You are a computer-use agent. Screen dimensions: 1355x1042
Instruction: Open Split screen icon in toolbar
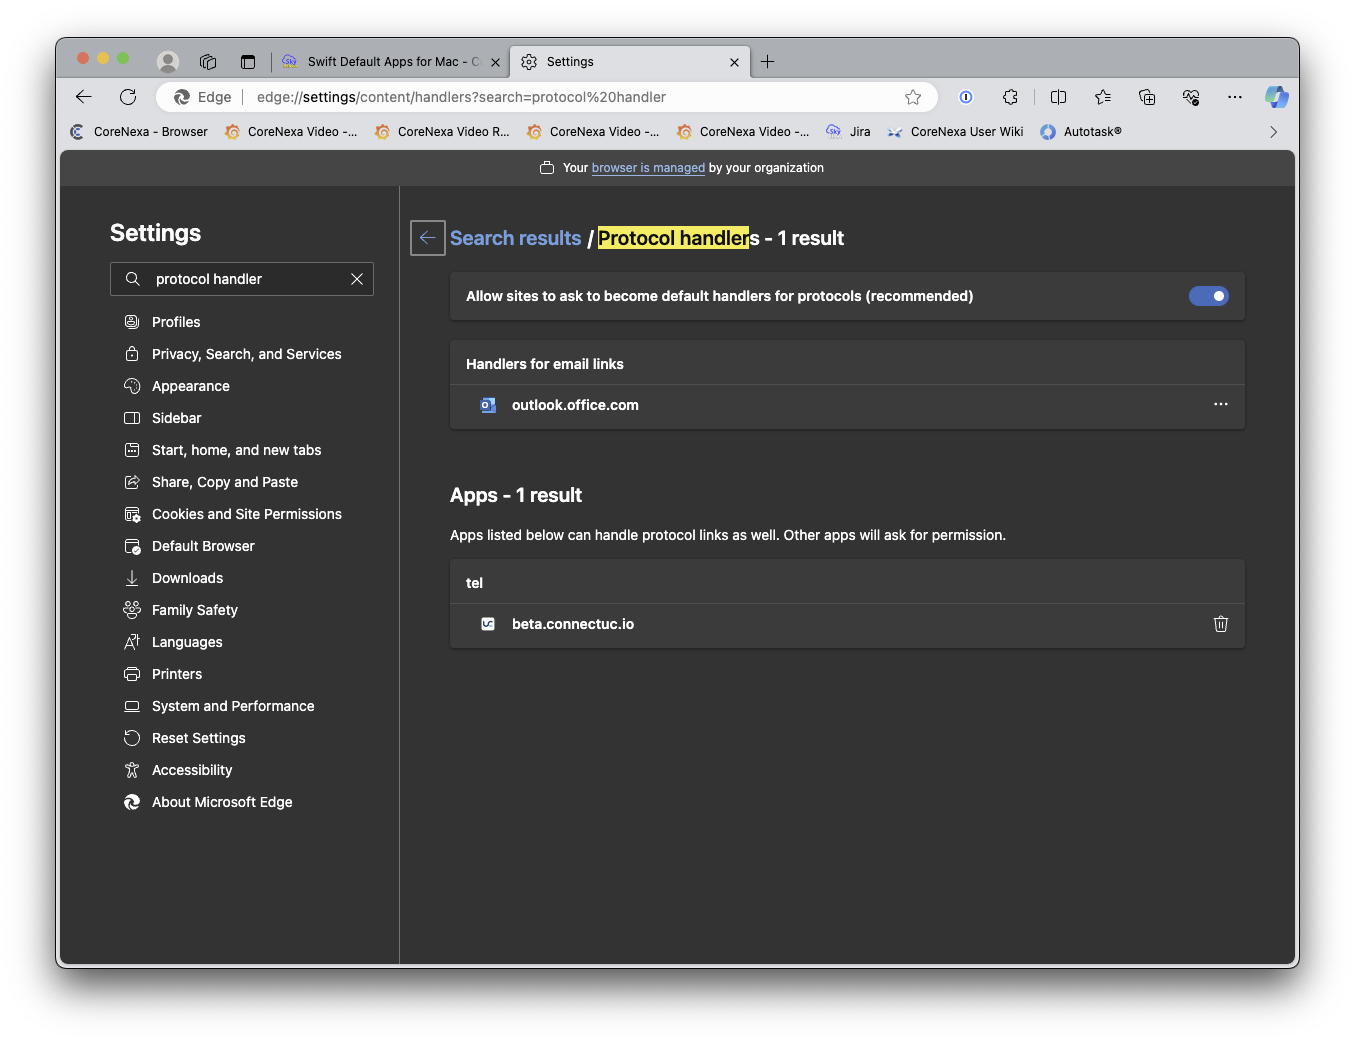pyautogui.click(x=1059, y=97)
